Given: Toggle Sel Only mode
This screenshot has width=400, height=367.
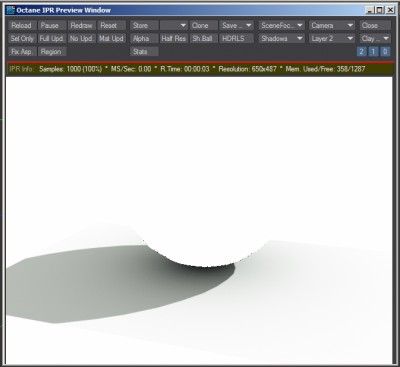Looking at the screenshot, I should (22, 39).
